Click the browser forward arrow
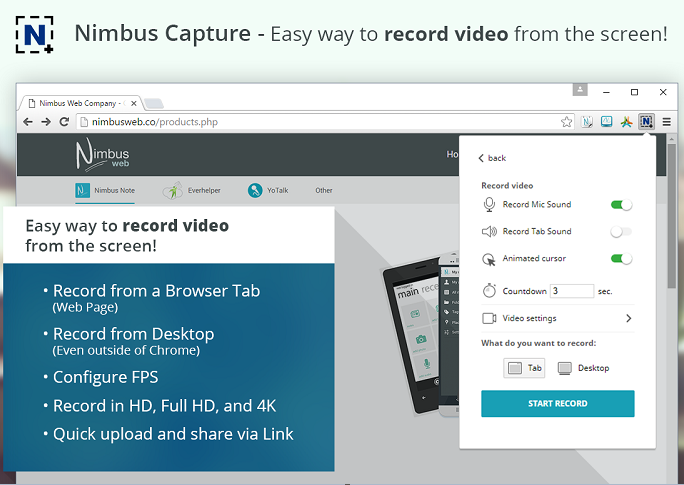Image resolution: width=684 pixels, height=485 pixels. coord(45,122)
